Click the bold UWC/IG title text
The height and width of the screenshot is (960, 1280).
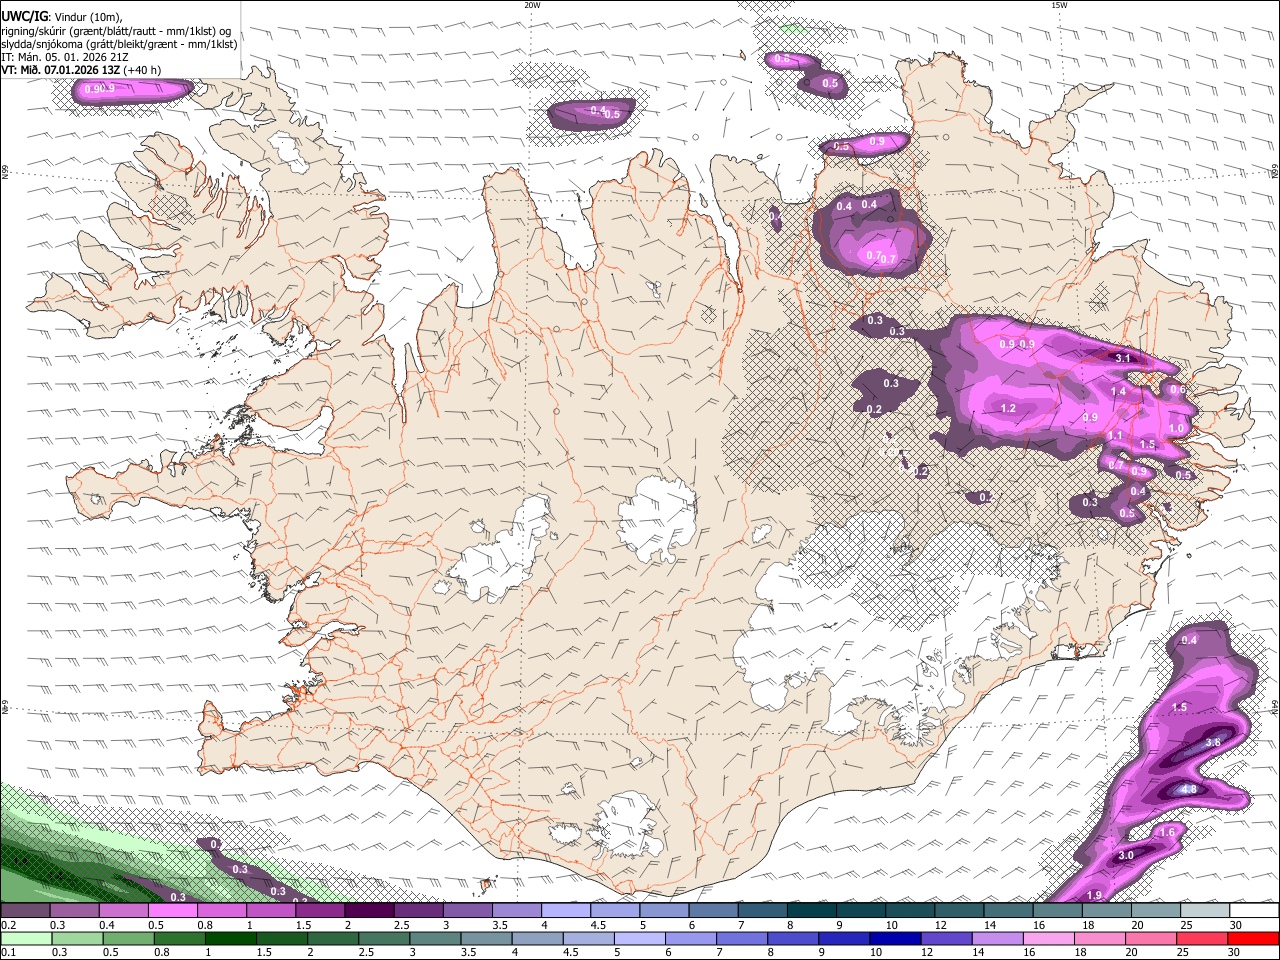point(24,17)
